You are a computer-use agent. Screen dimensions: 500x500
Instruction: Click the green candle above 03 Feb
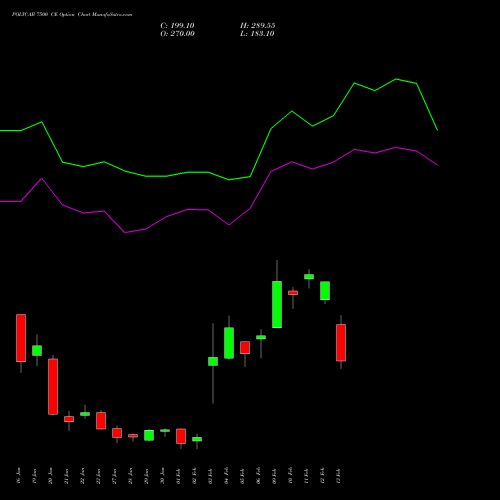213,361
